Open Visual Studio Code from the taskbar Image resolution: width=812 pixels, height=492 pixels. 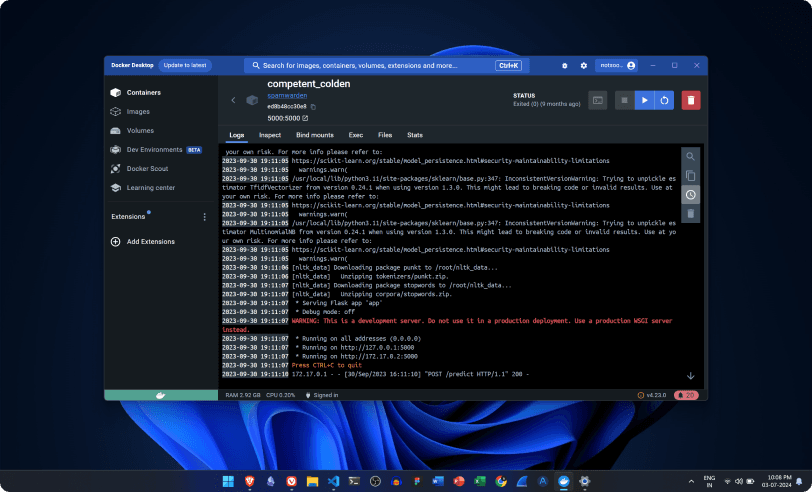333,481
